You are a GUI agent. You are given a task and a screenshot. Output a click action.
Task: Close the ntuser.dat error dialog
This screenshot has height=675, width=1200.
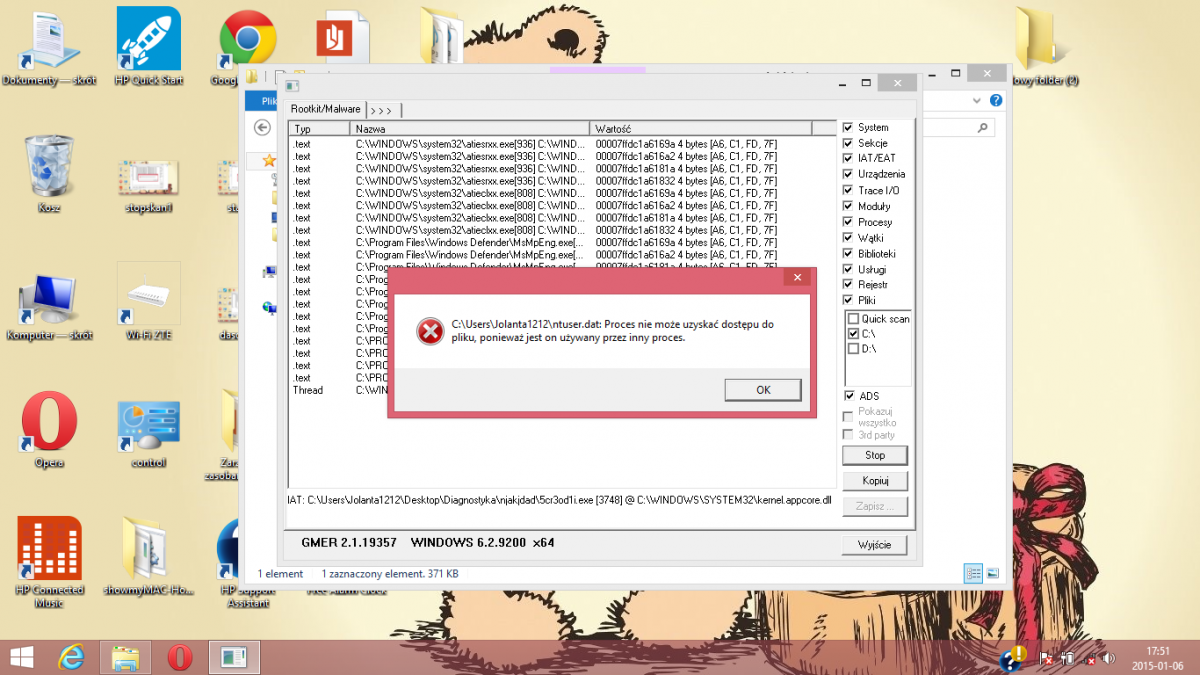tap(796, 278)
